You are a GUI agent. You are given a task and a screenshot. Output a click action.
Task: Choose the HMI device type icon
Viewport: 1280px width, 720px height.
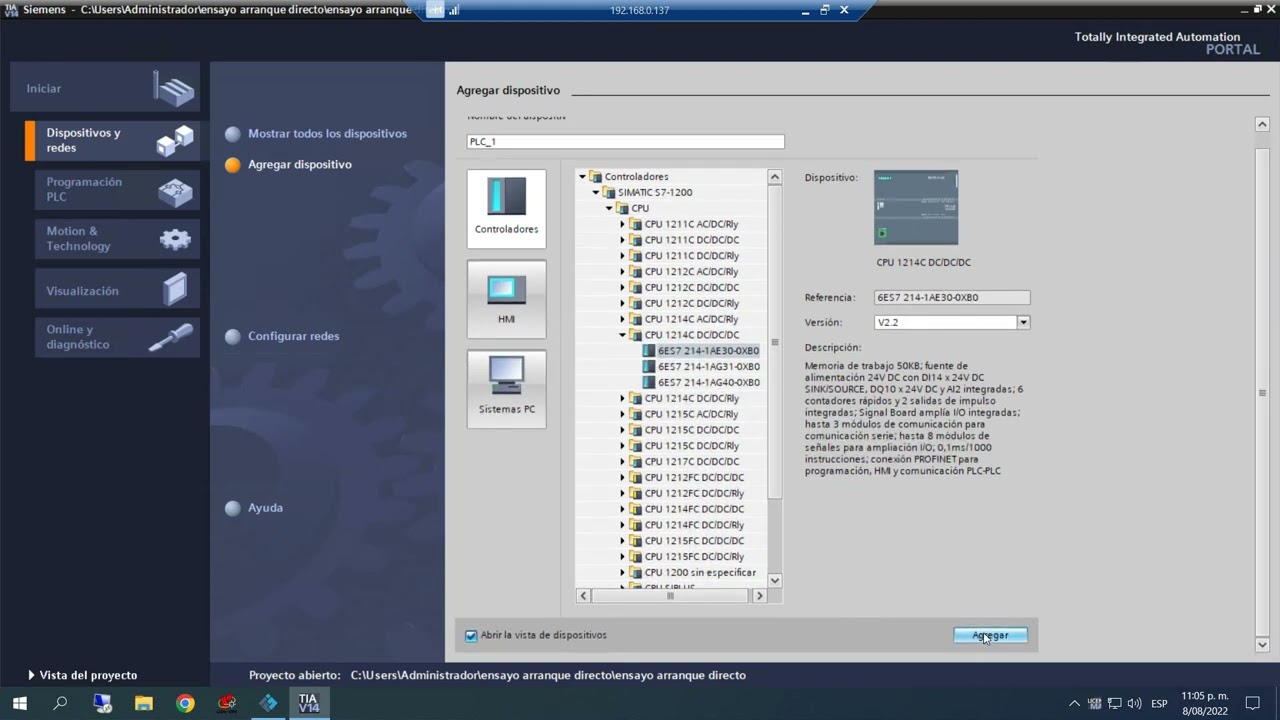pyautogui.click(x=506, y=298)
